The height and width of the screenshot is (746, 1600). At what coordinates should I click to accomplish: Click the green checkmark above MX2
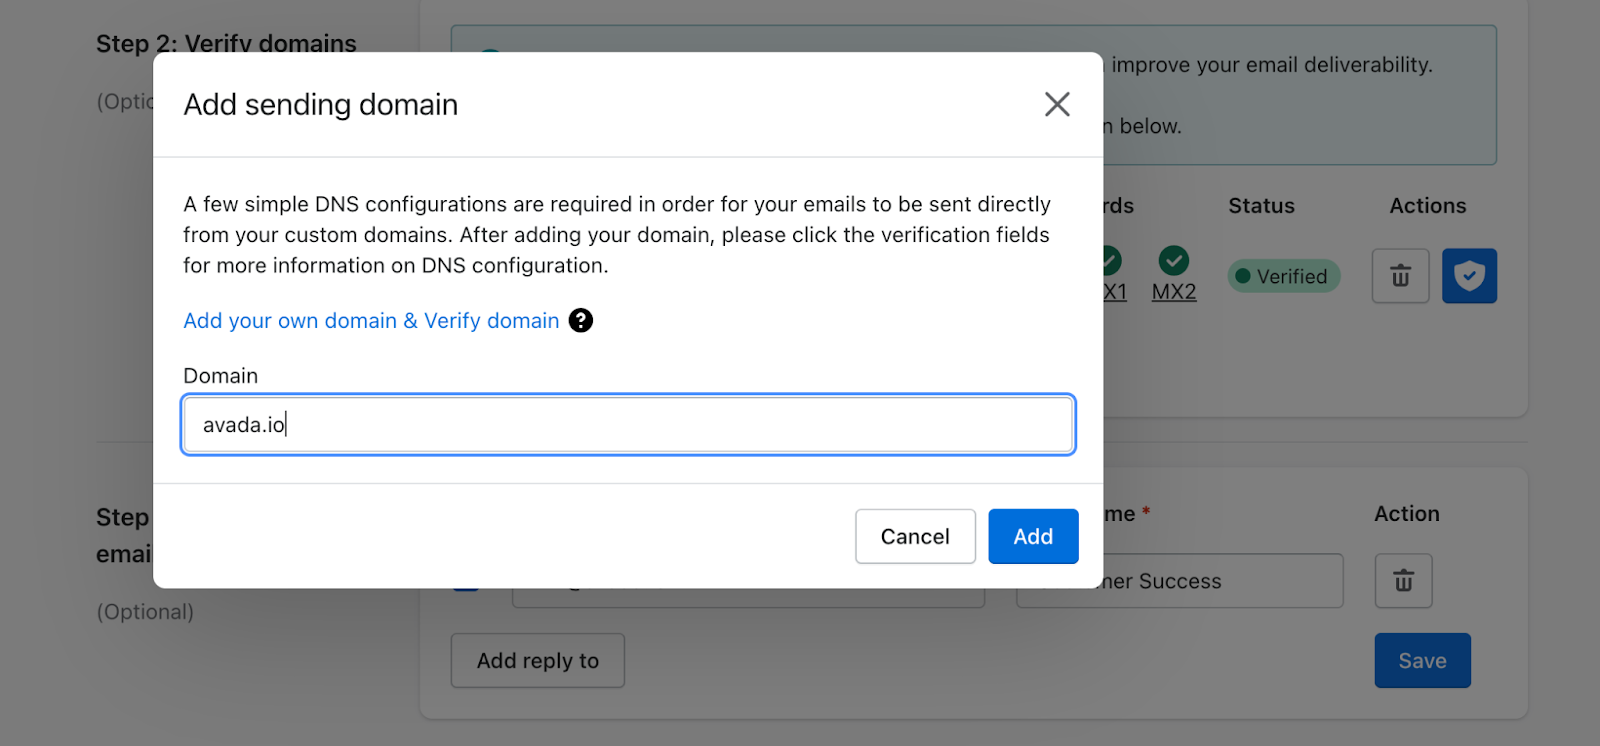pyautogui.click(x=1173, y=261)
